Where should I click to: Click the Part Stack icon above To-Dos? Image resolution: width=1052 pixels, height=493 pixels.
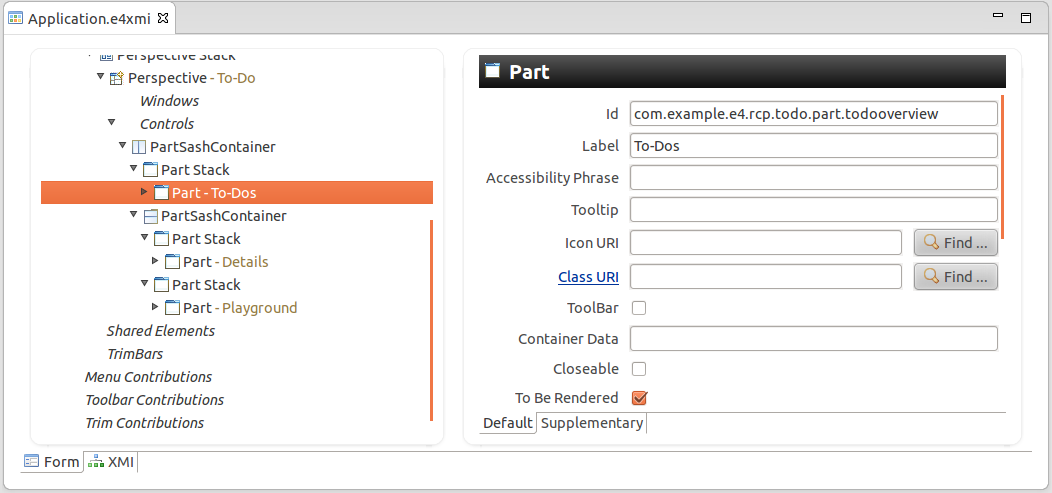click(150, 170)
